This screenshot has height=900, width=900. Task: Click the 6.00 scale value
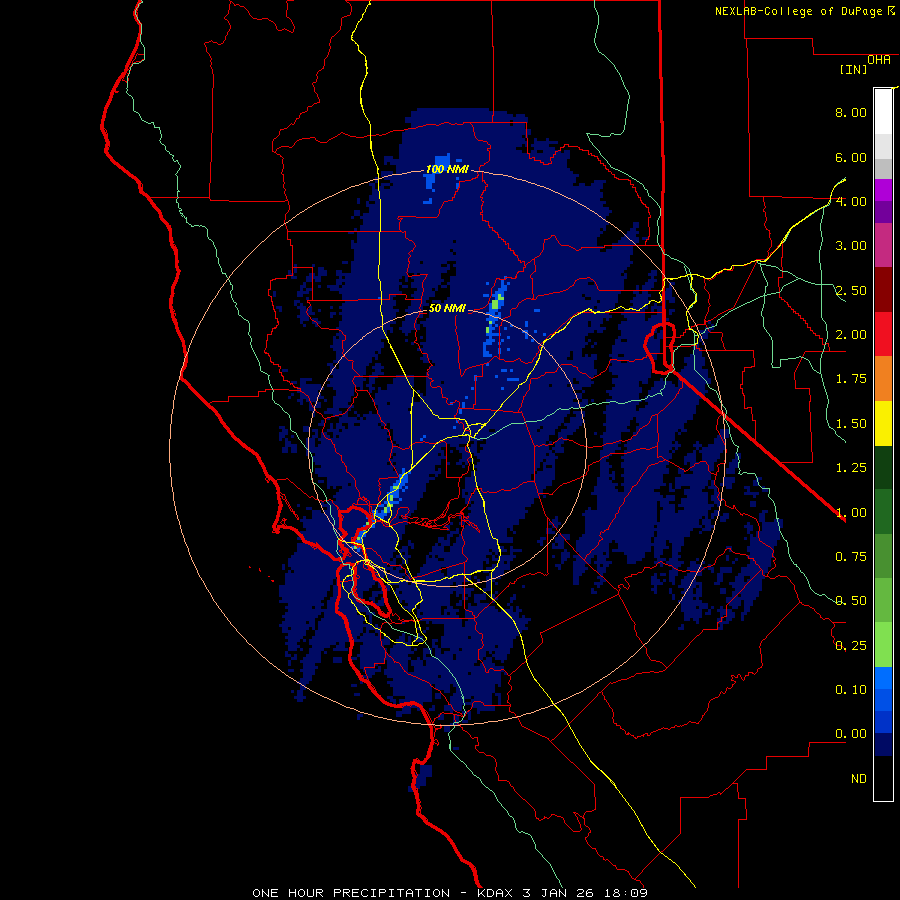tap(851, 157)
